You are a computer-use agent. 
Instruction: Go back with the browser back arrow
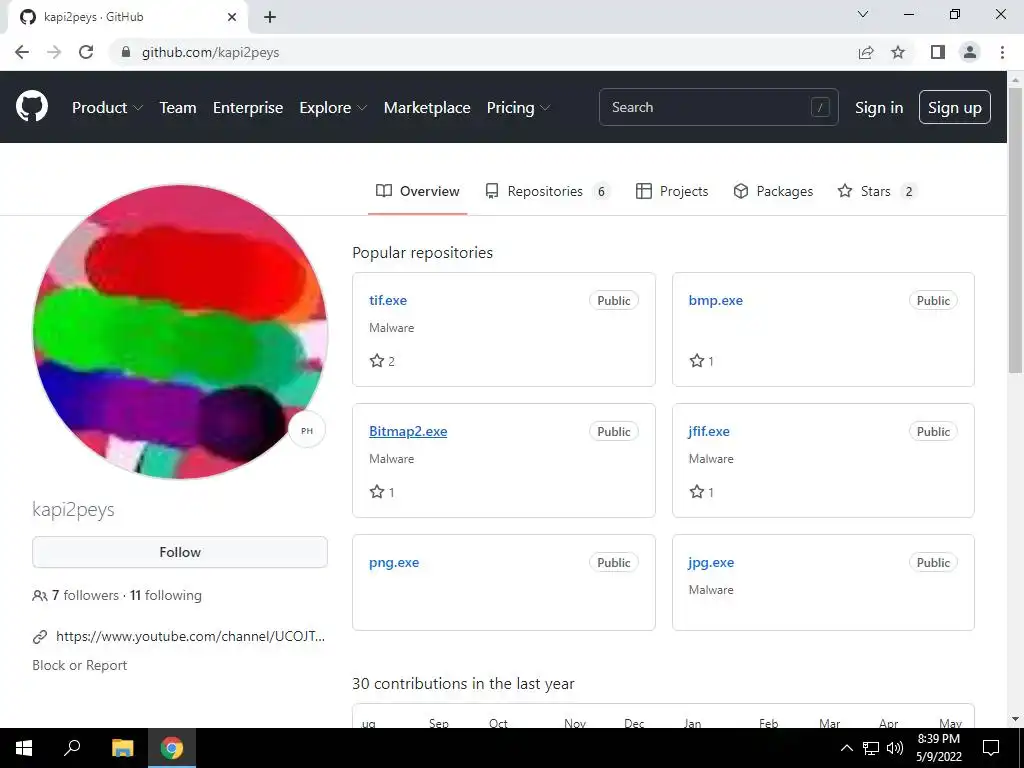coord(22,52)
